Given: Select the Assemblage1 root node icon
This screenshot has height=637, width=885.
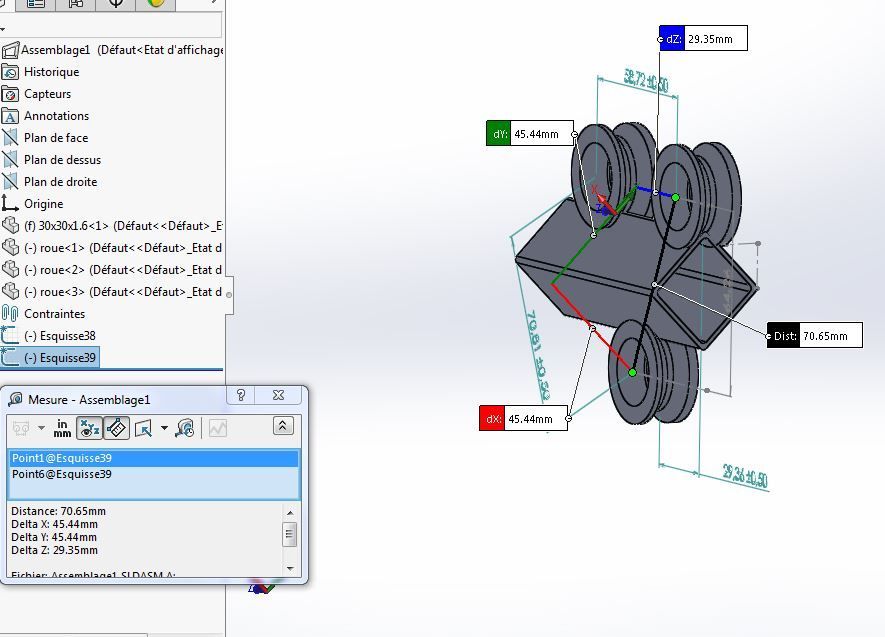Looking at the screenshot, I should click(10, 50).
